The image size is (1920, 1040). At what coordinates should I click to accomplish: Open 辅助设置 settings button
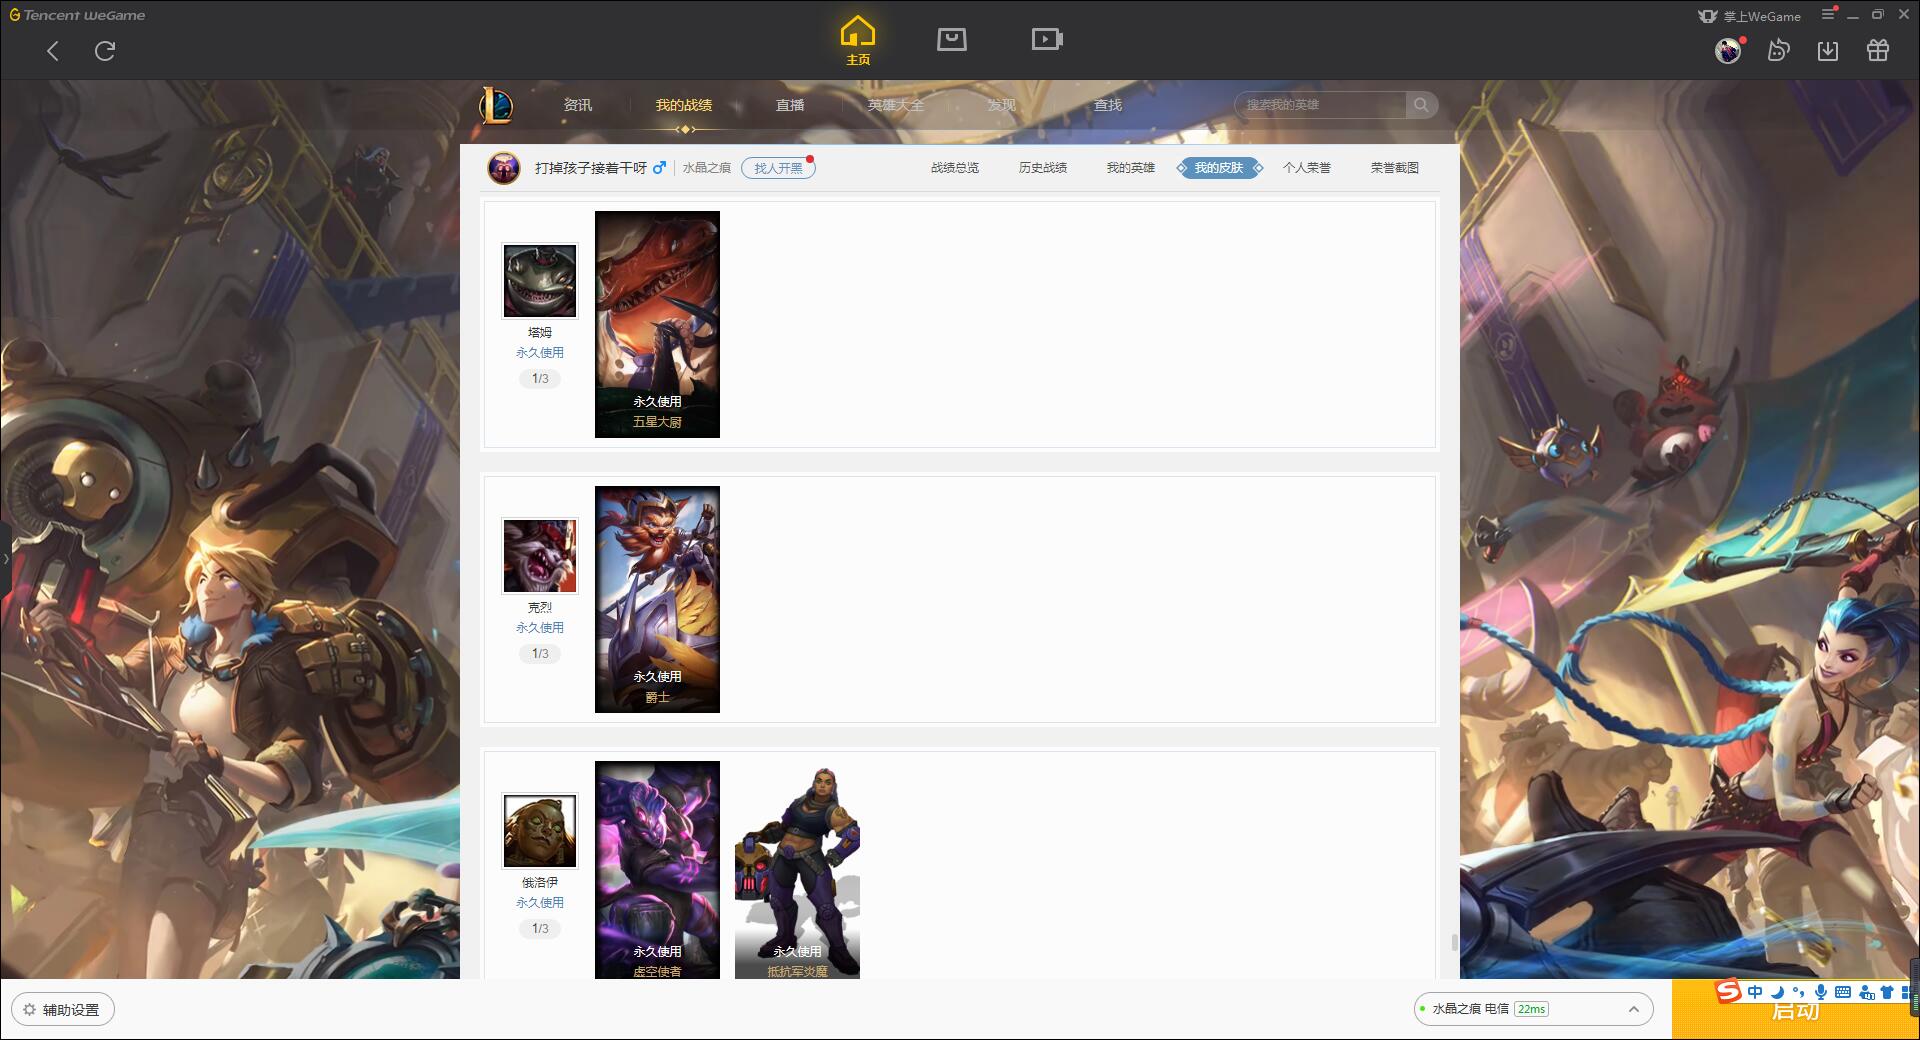pyautogui.click(x=63, y=1009)
